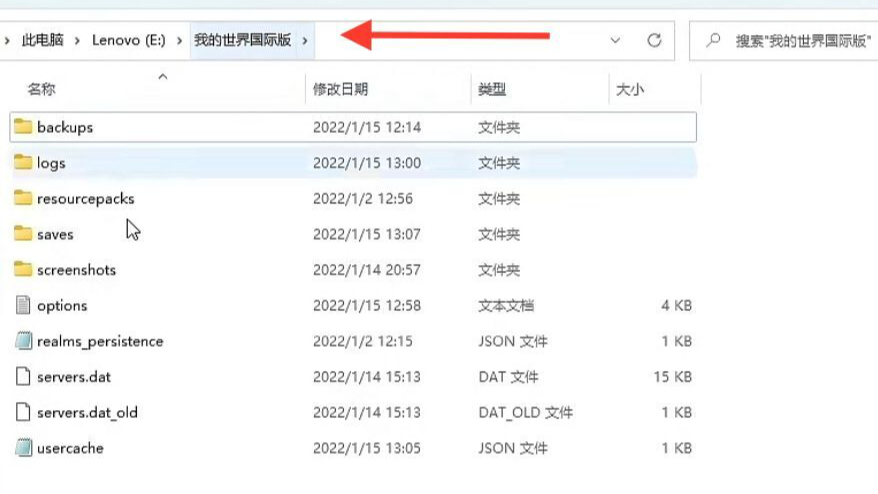Open the address bar history dropdown
This screenshot has width=878, height=494.
point(615,40)
